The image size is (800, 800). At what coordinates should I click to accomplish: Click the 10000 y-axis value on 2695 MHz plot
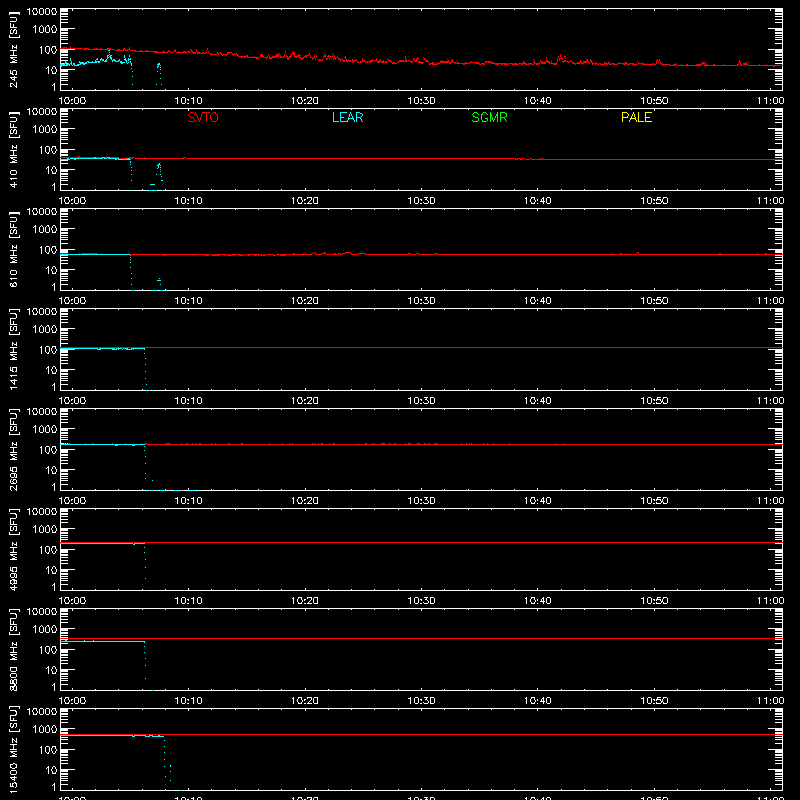42,412
